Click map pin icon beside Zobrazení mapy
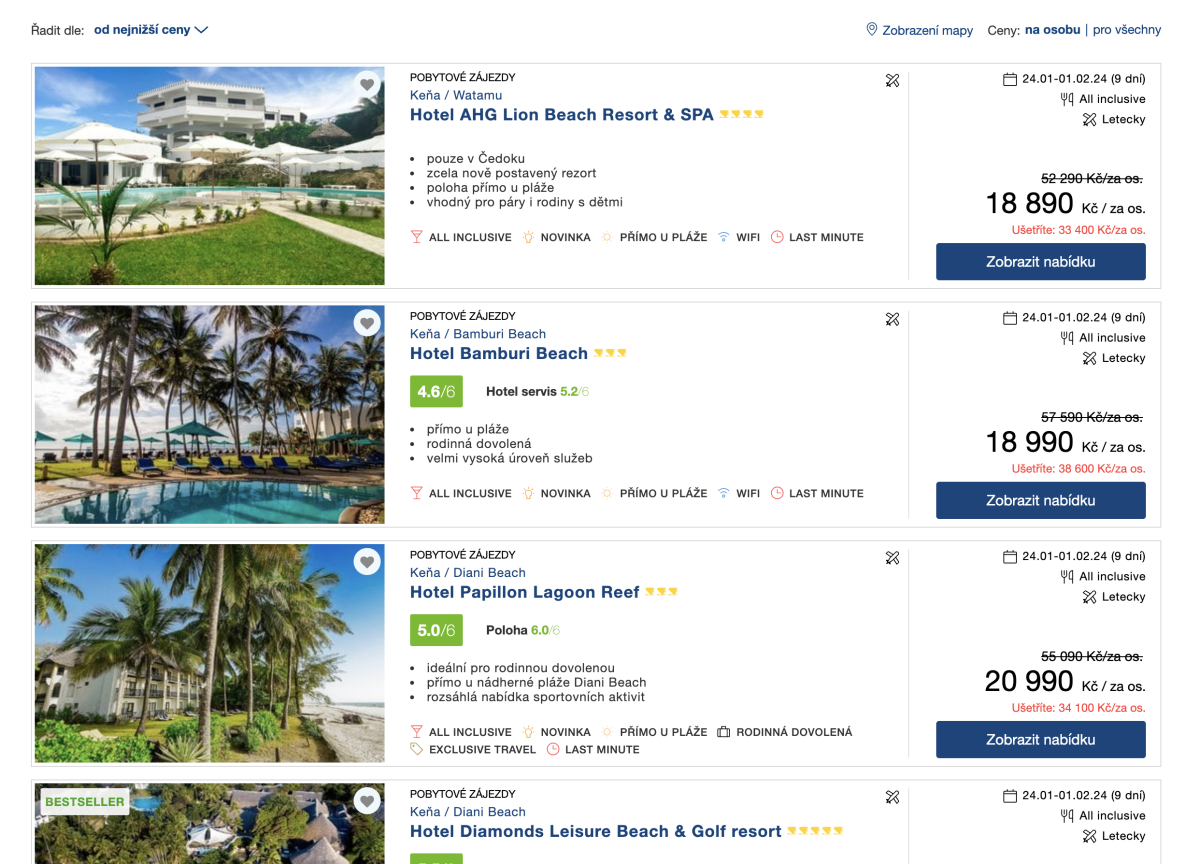Viewport: 1200px width, 864px height. click(872, 30)
